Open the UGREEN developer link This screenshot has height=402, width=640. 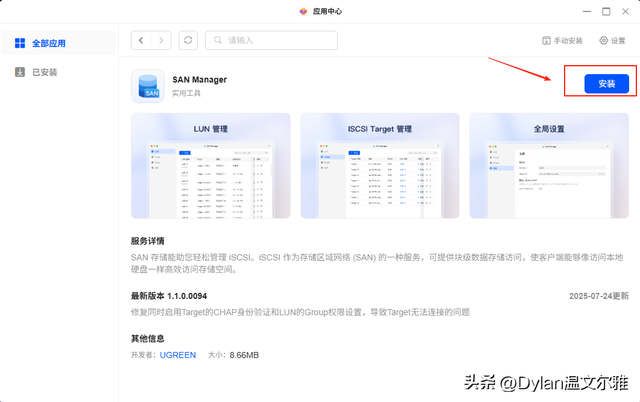pyautogui.click(x=178, y=355)
